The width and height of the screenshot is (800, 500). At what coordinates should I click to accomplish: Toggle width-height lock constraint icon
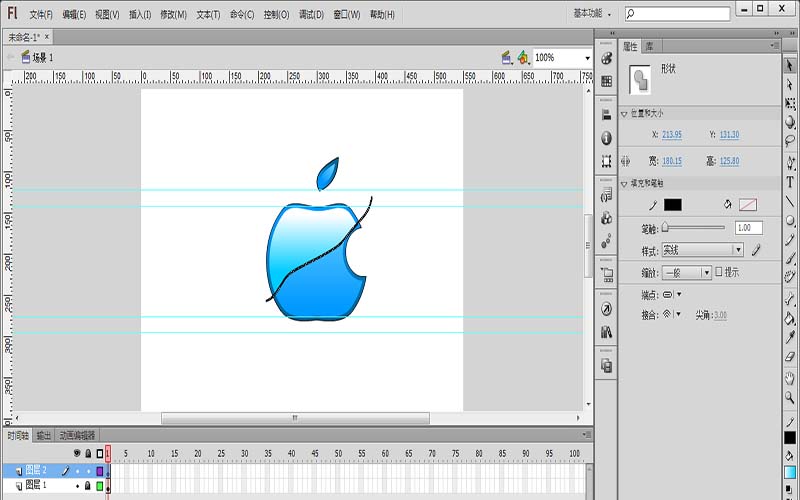tap(626, 161)
